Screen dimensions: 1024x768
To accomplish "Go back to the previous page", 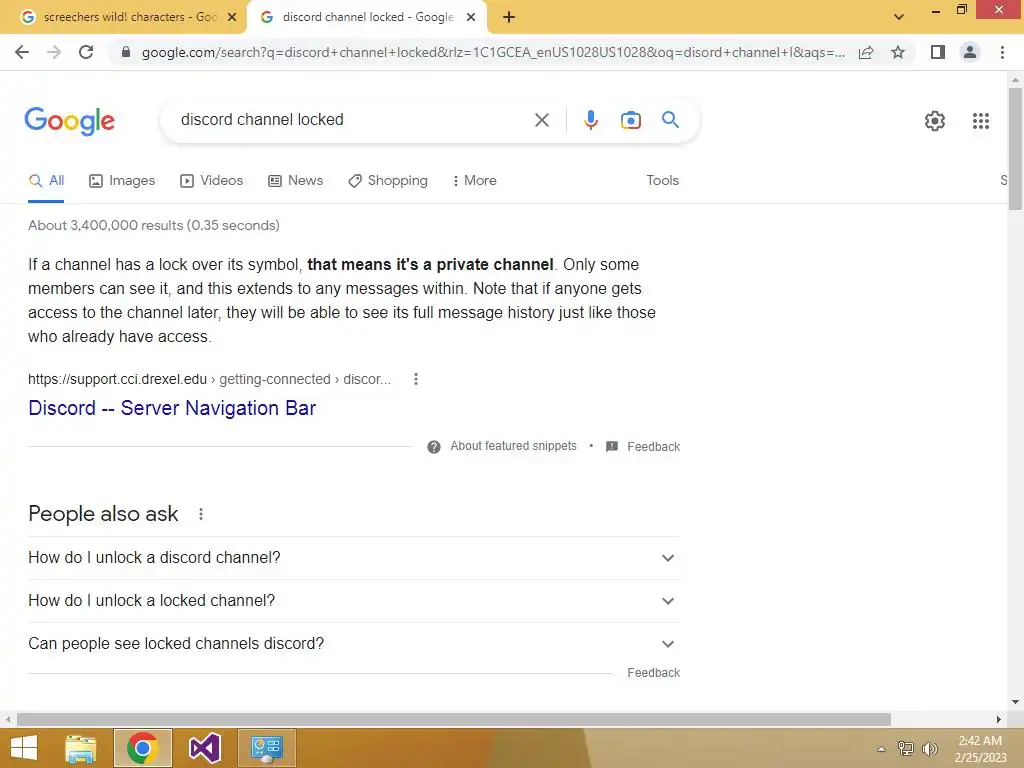I will click(22, 52).
